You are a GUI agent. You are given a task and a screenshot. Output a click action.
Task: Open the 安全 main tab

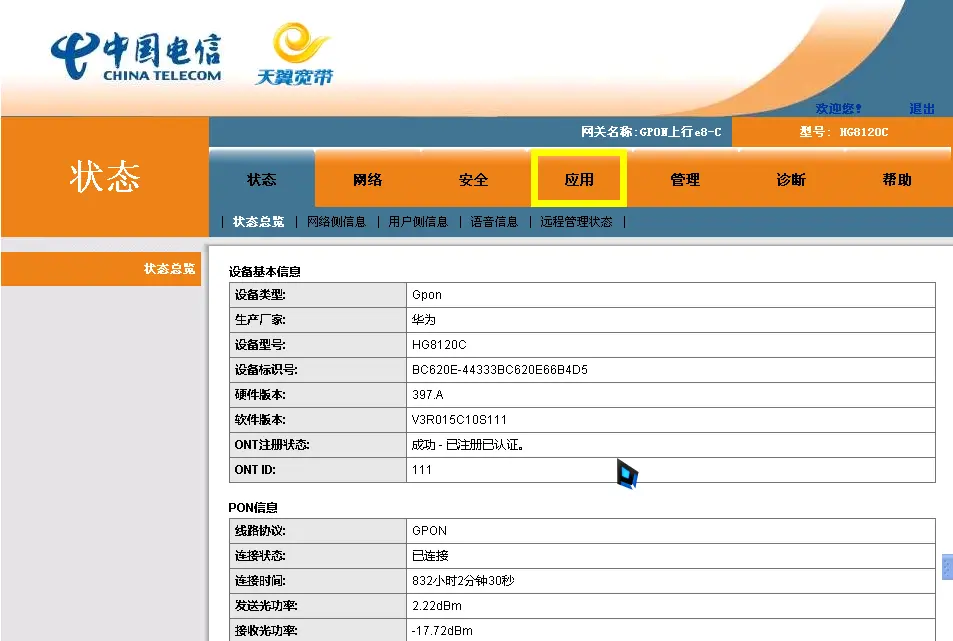(473, 179)
